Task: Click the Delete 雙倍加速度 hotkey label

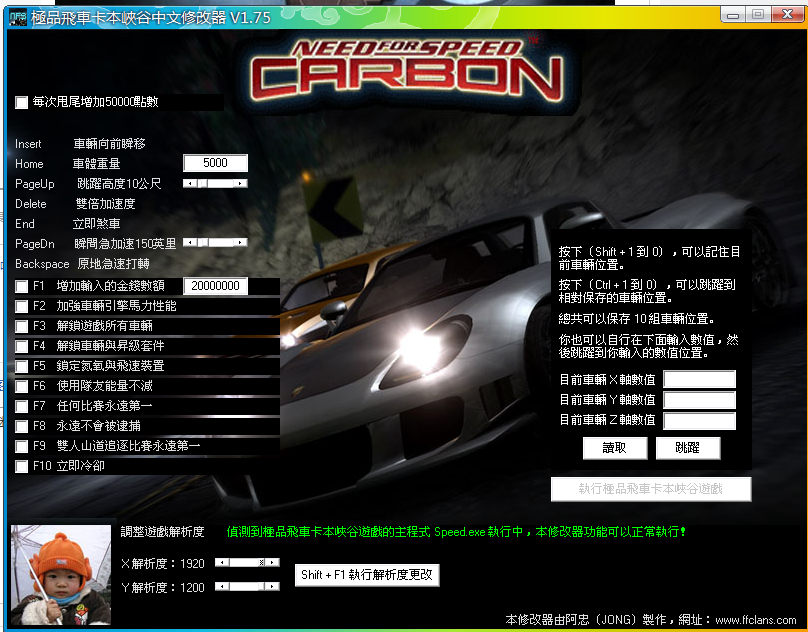Action: click(75, 204)
